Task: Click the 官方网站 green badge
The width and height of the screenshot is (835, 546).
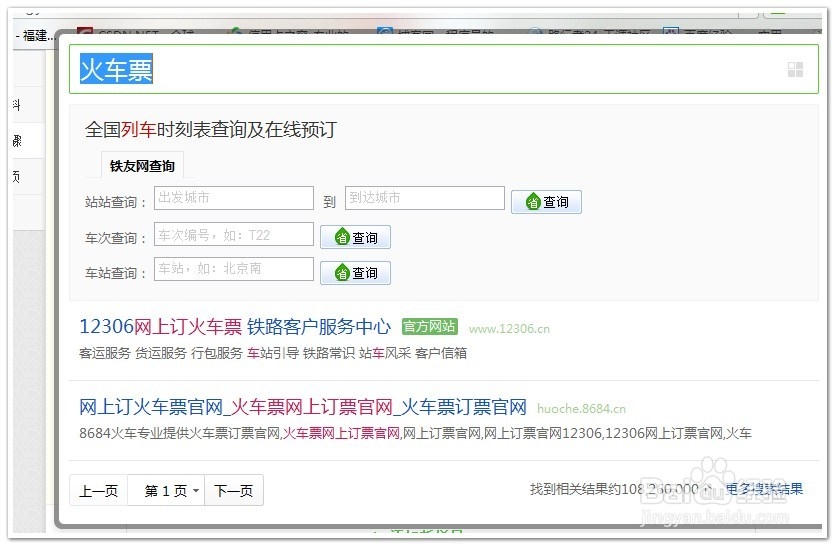Action: [x=429, y=327]
